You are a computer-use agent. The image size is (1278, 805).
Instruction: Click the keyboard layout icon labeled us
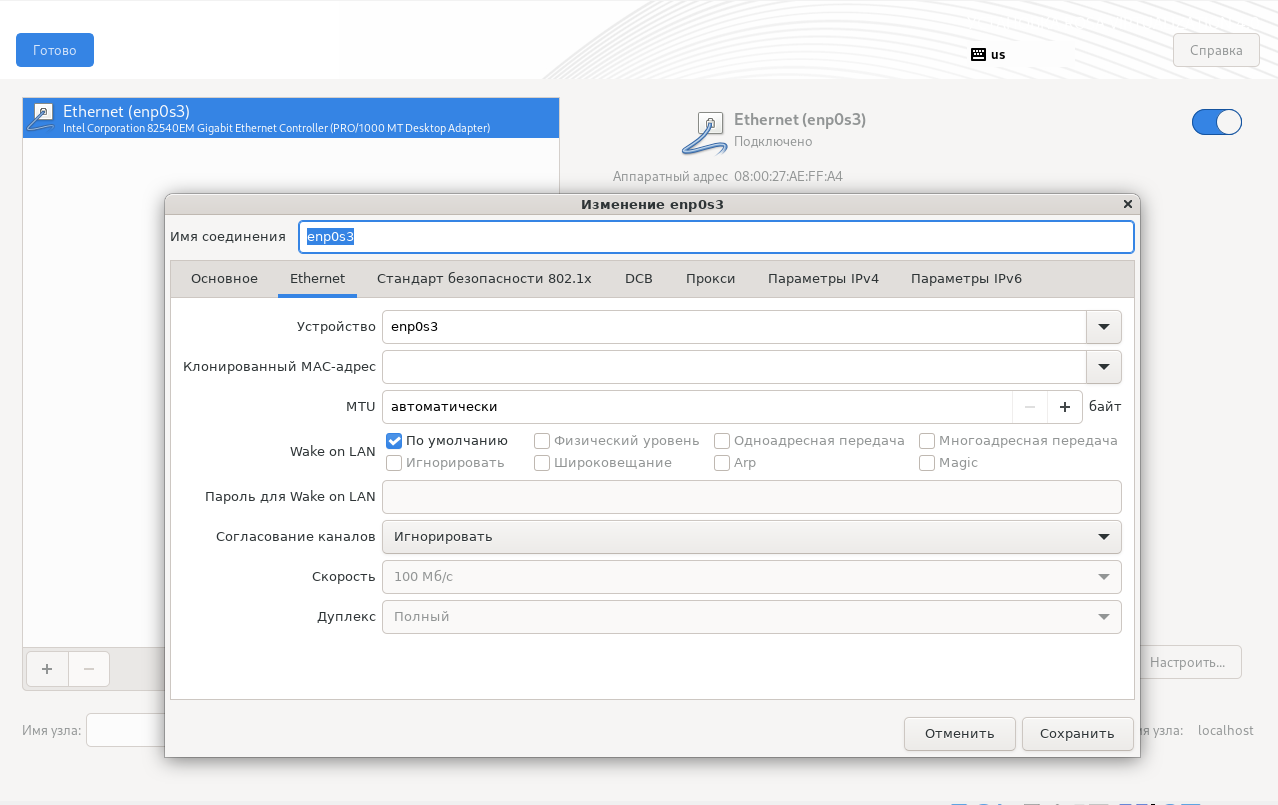click(x=978, y=54)
